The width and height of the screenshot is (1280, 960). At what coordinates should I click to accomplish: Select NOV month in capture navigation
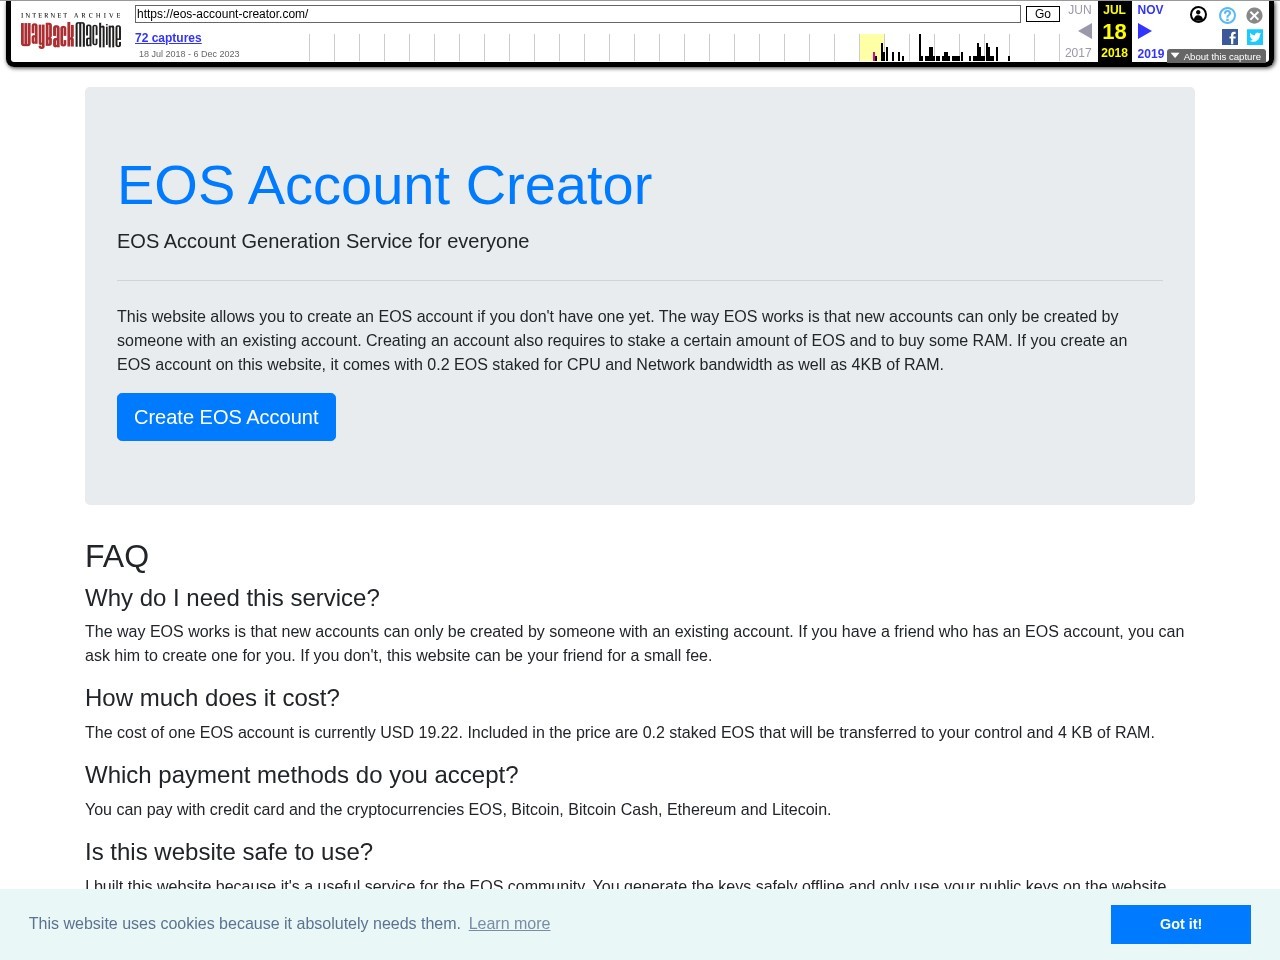coord(1150,10)
